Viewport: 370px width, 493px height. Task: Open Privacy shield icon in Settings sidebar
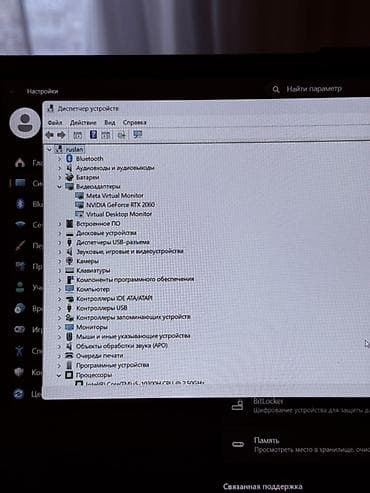[x=19, y=372]
